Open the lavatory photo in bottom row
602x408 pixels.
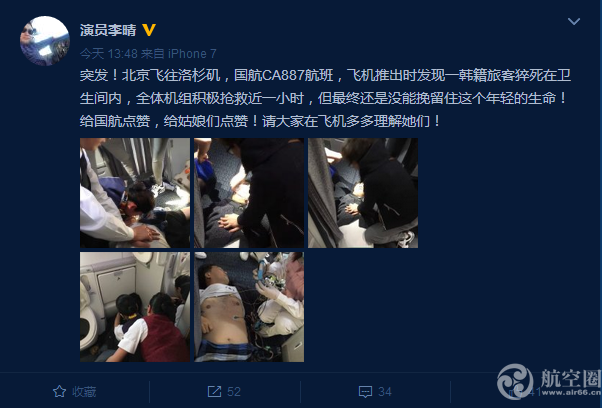click(x=135, y=307)
